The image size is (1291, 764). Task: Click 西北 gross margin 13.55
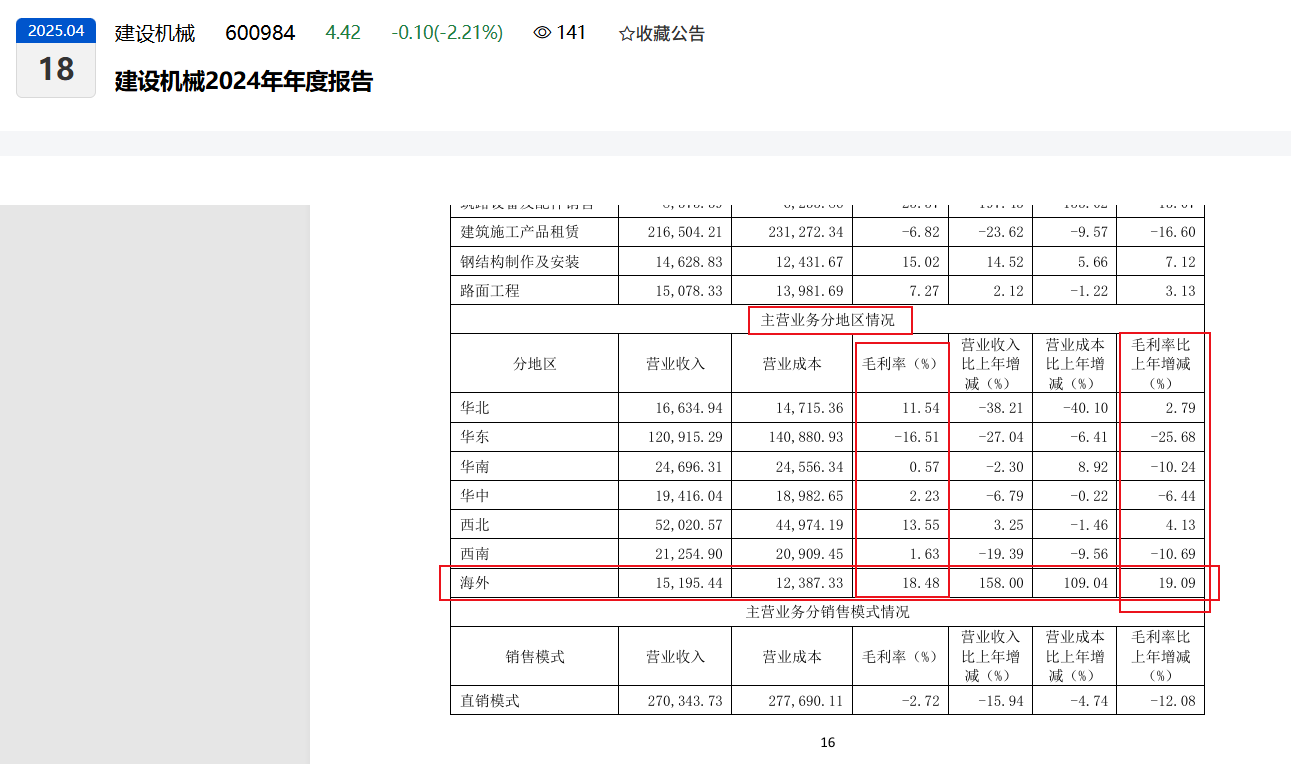[920, 524]
